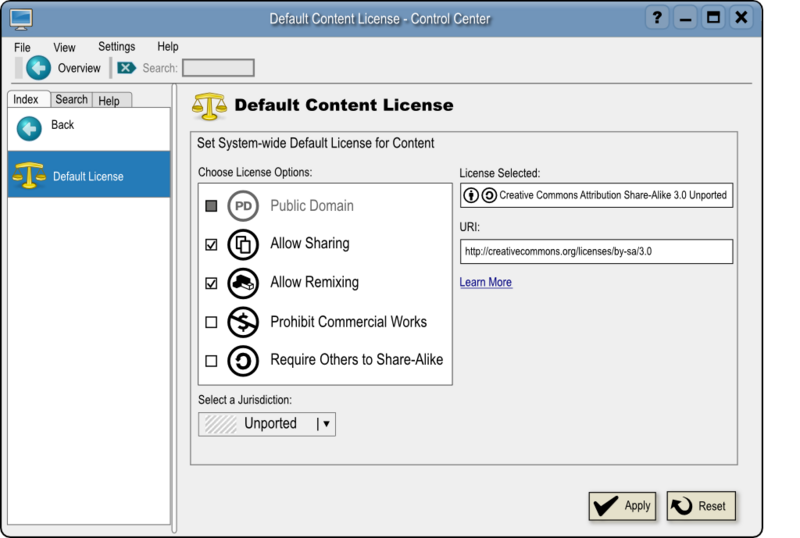Click the Overview toolbar label
The image size is (800, 538).
click(79, 68)
